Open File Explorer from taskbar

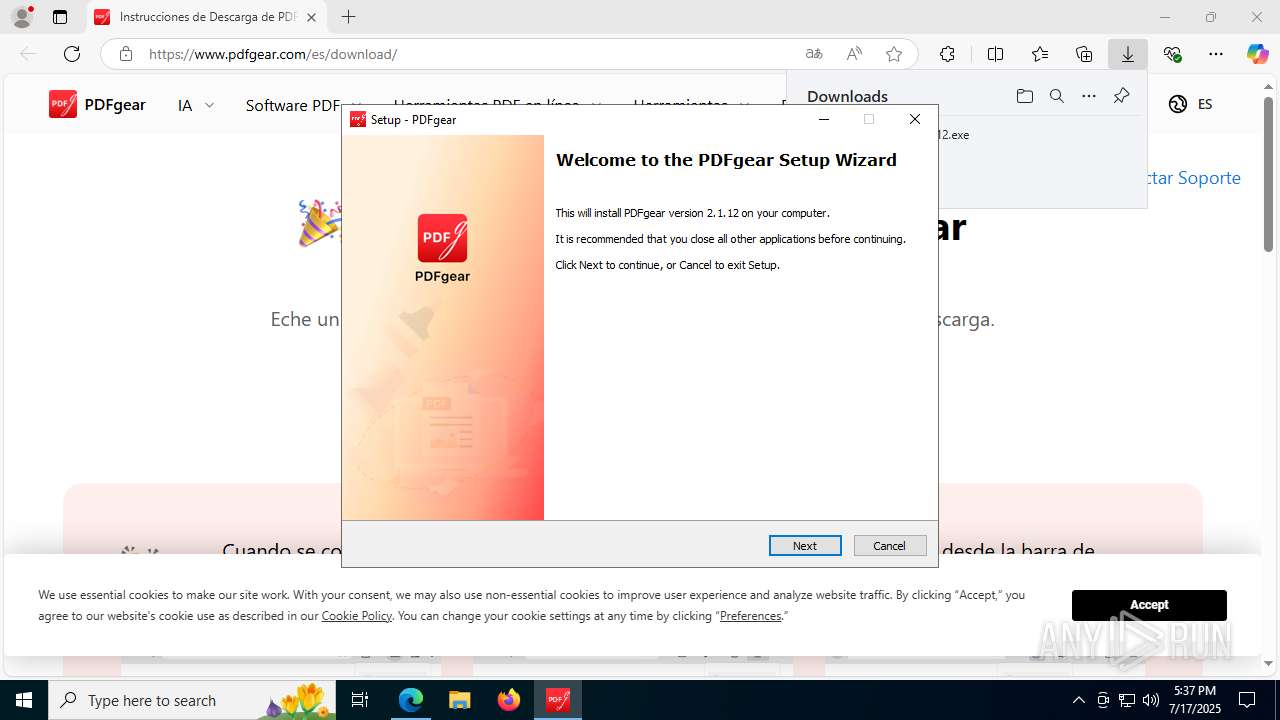[459, 700]
